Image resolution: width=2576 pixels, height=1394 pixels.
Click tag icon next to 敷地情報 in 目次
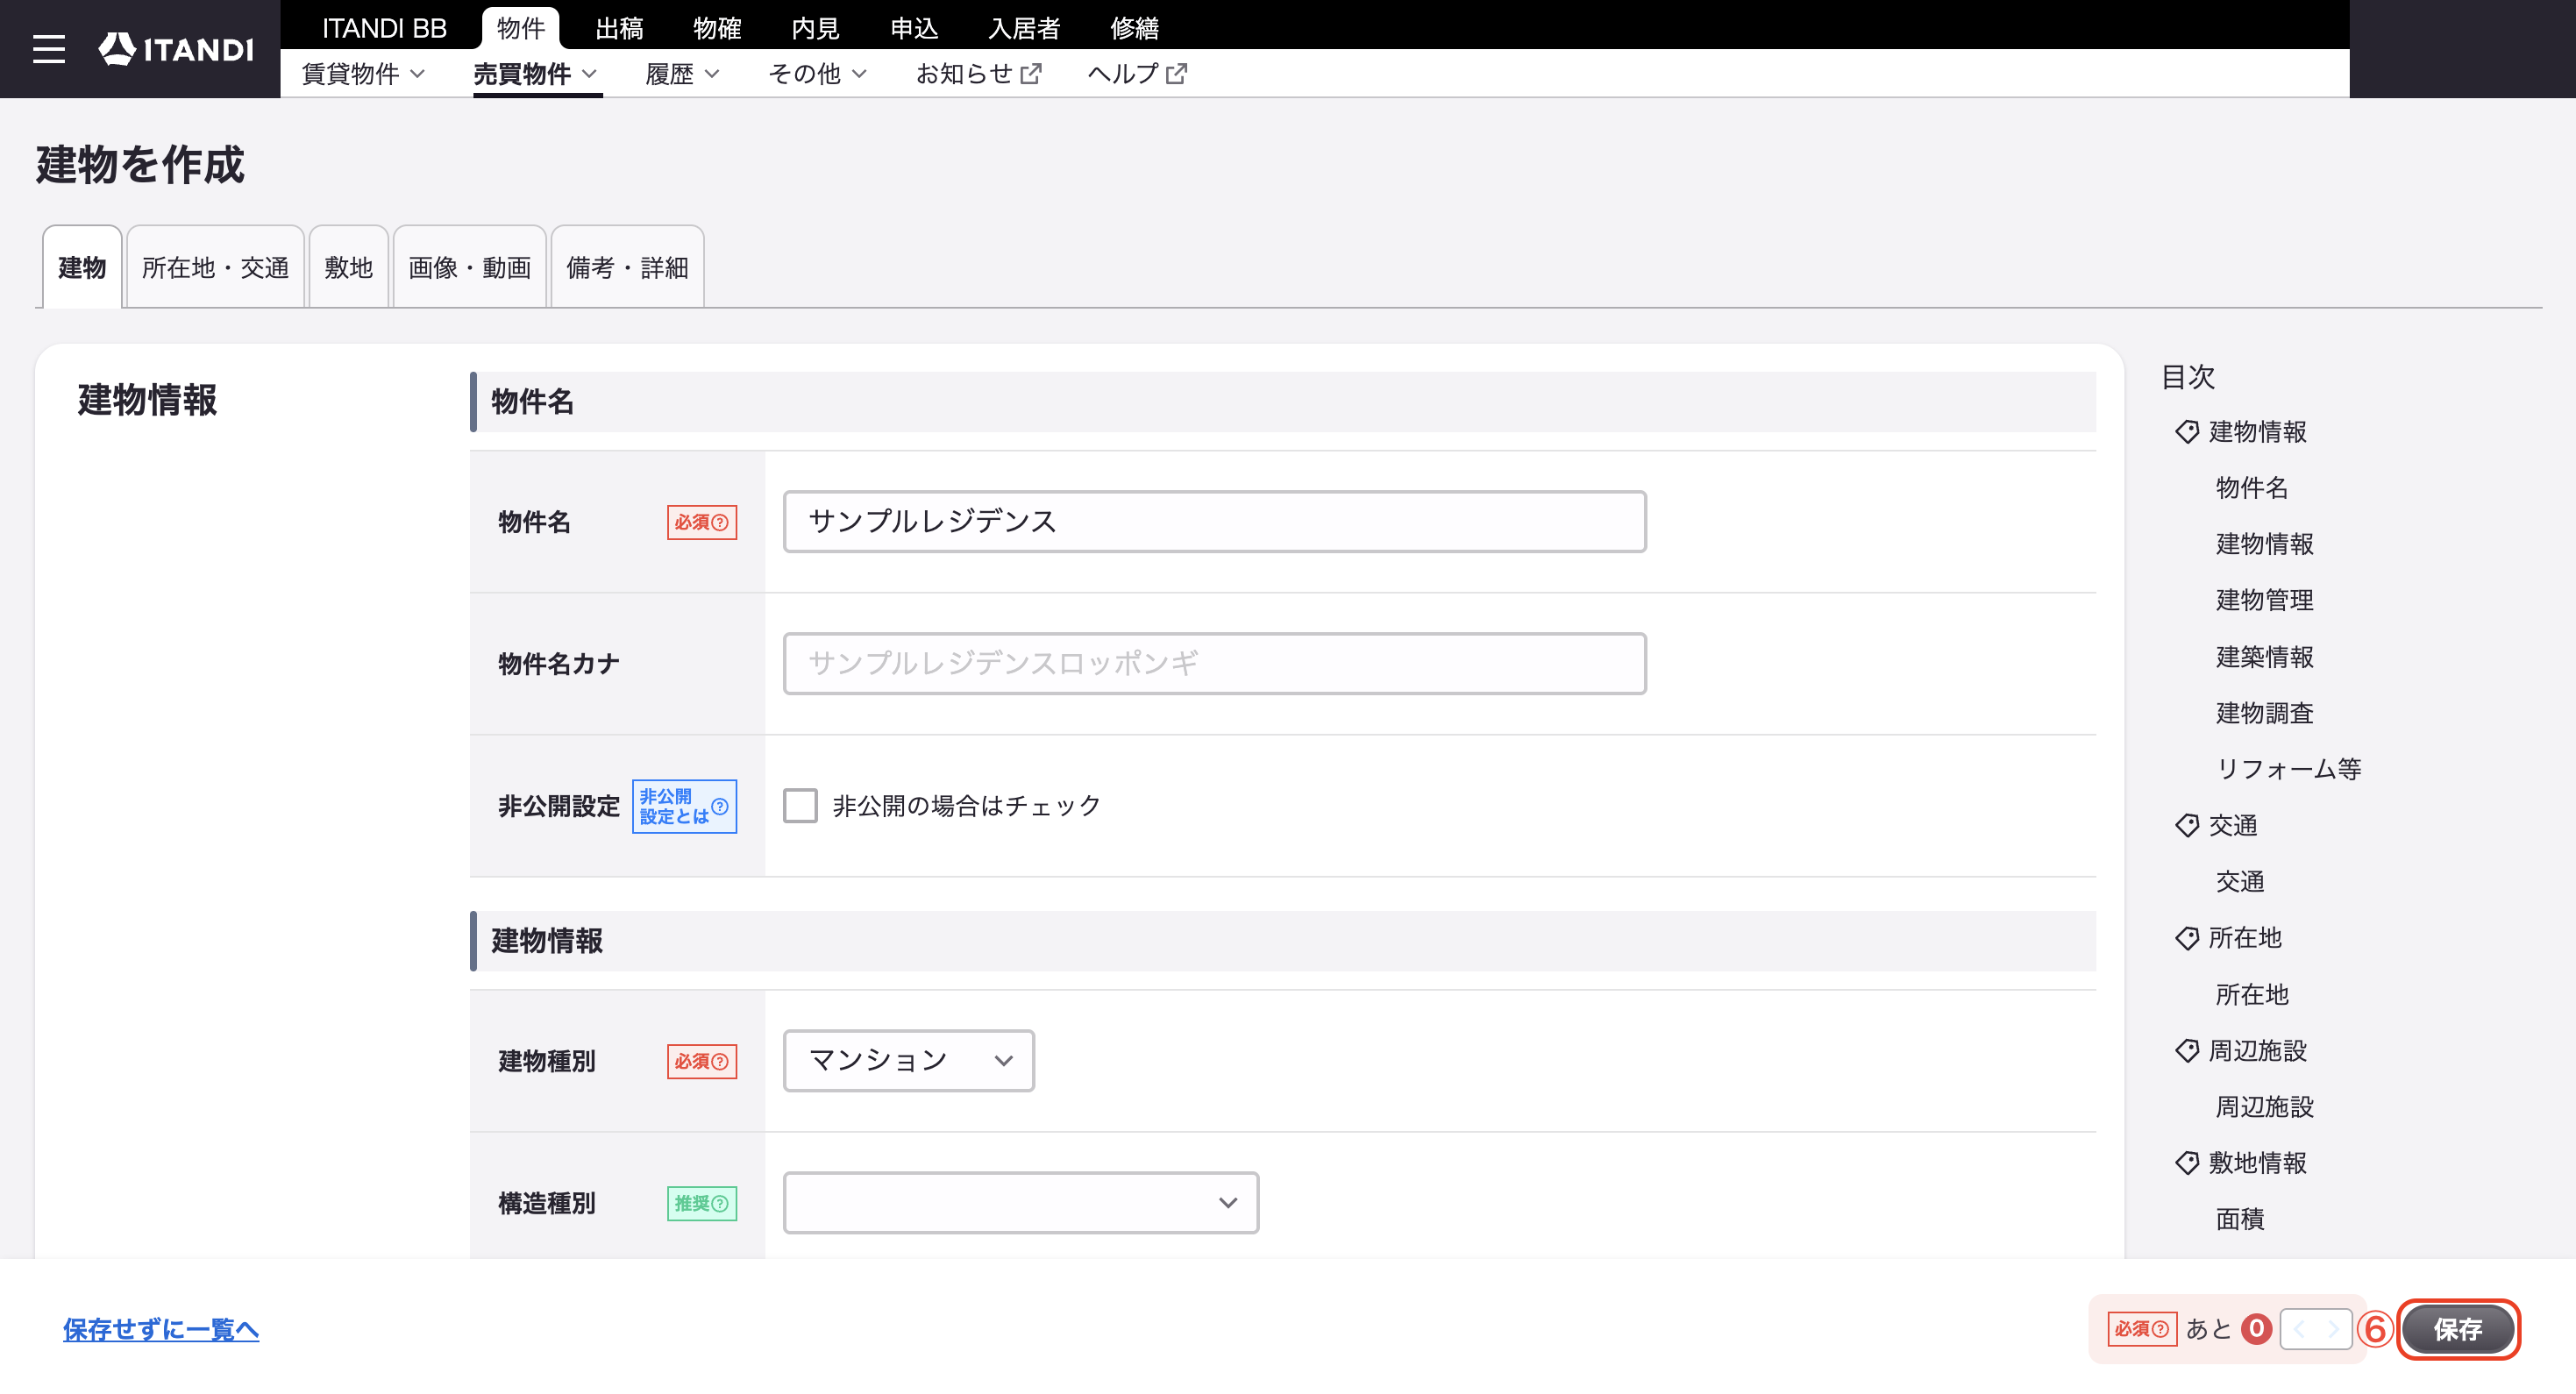[x=2187, y=1163]
